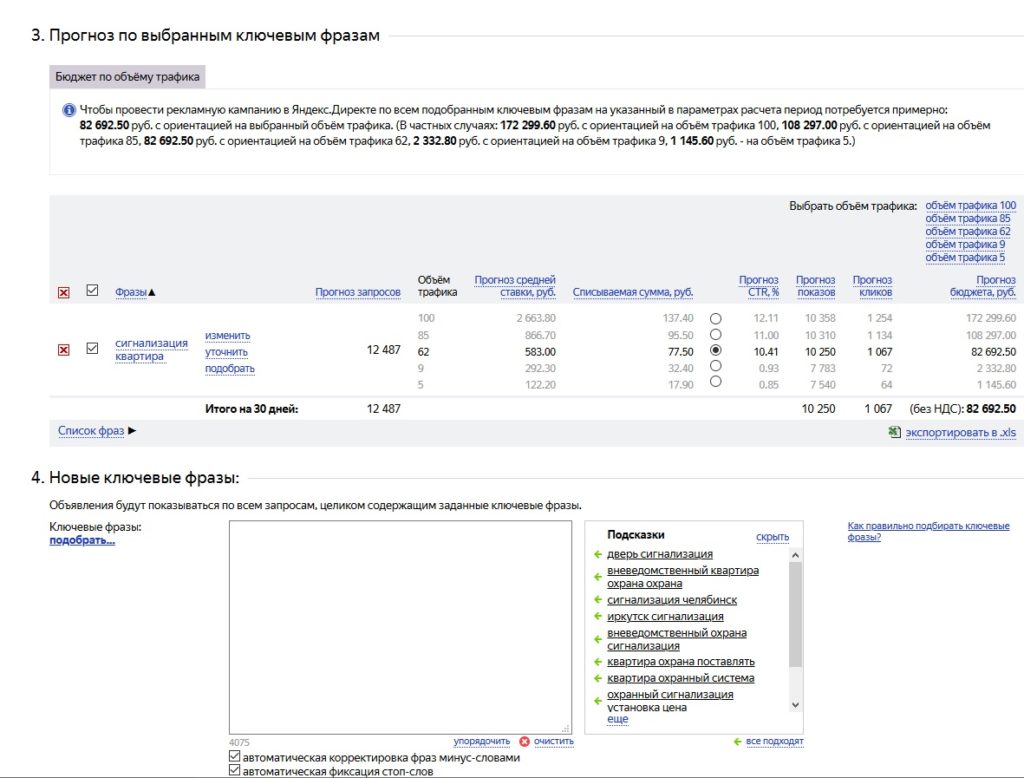Click подобрать link in the phrase row
Screen dimensions: 1024x778
pyautogui.click(x=230, y=368)
